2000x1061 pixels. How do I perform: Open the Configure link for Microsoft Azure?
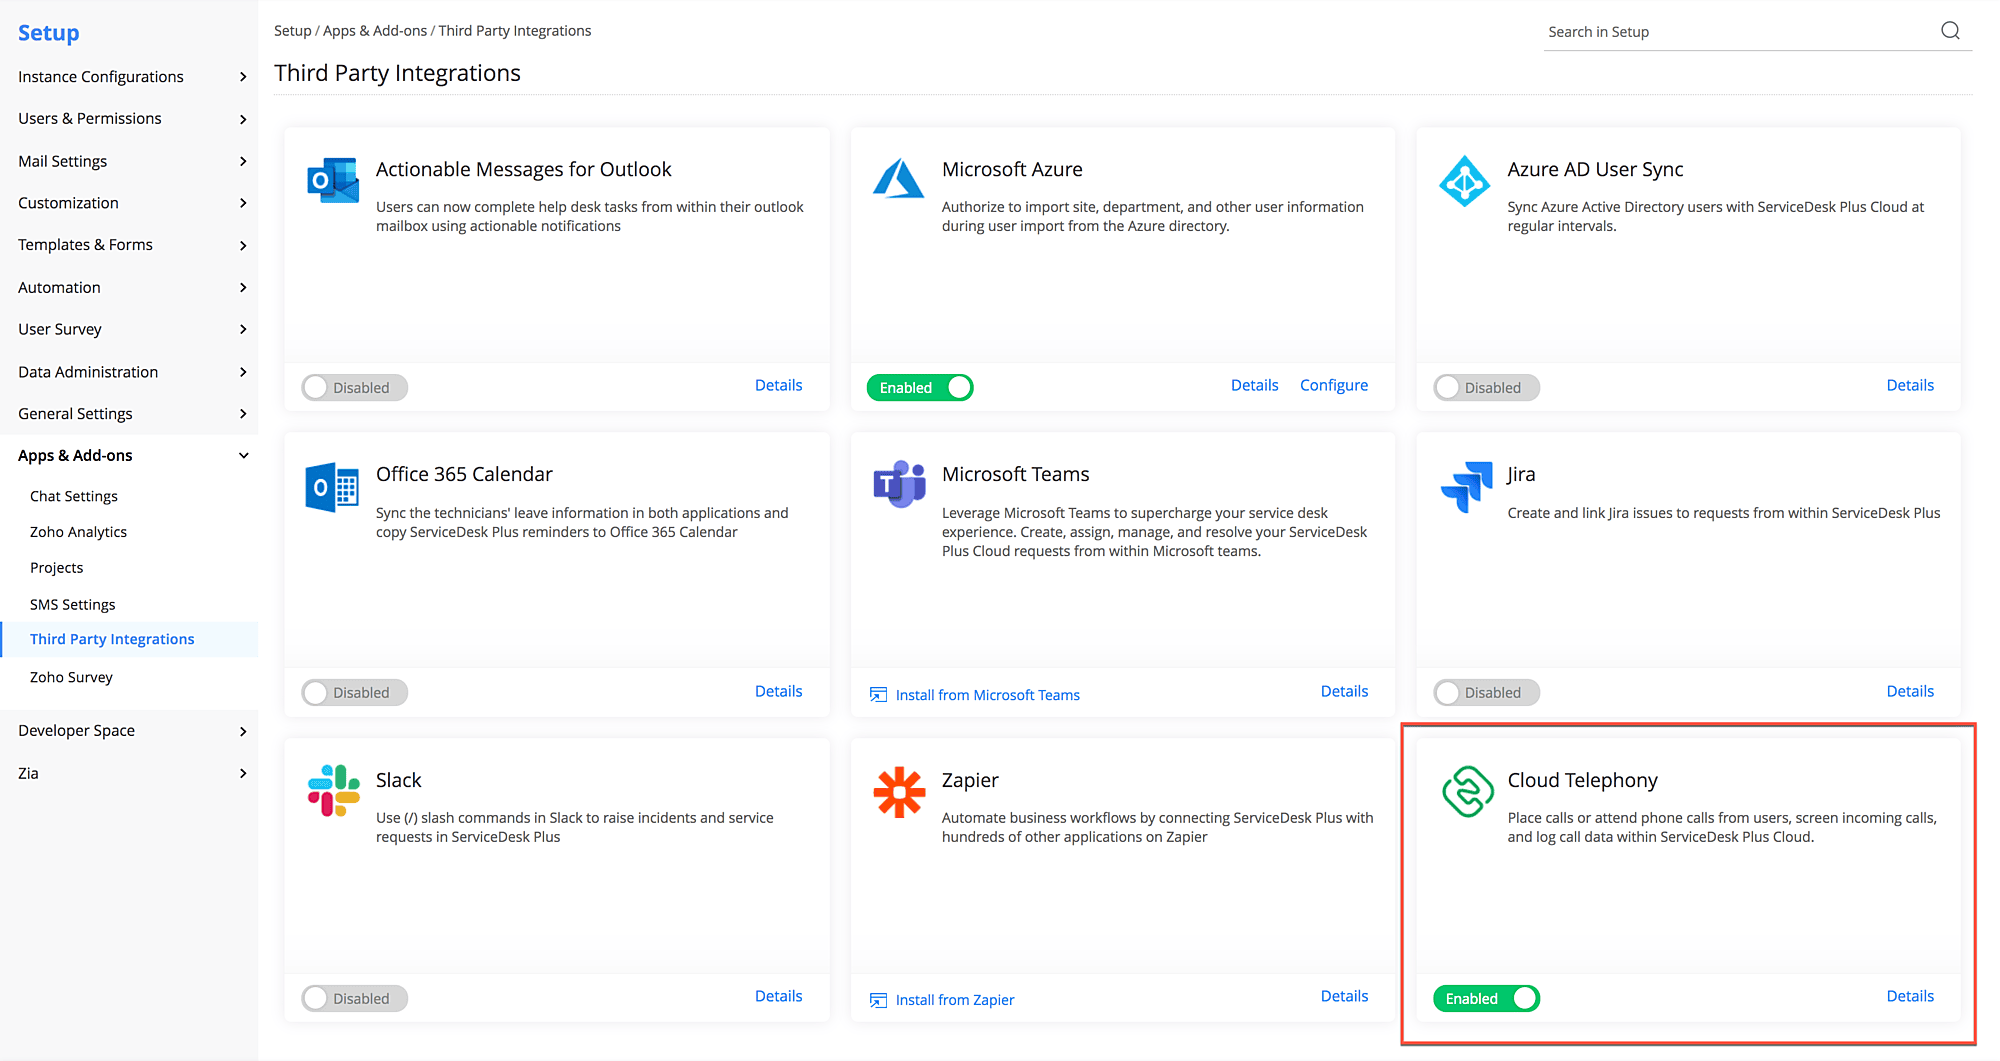[1333, 386]
